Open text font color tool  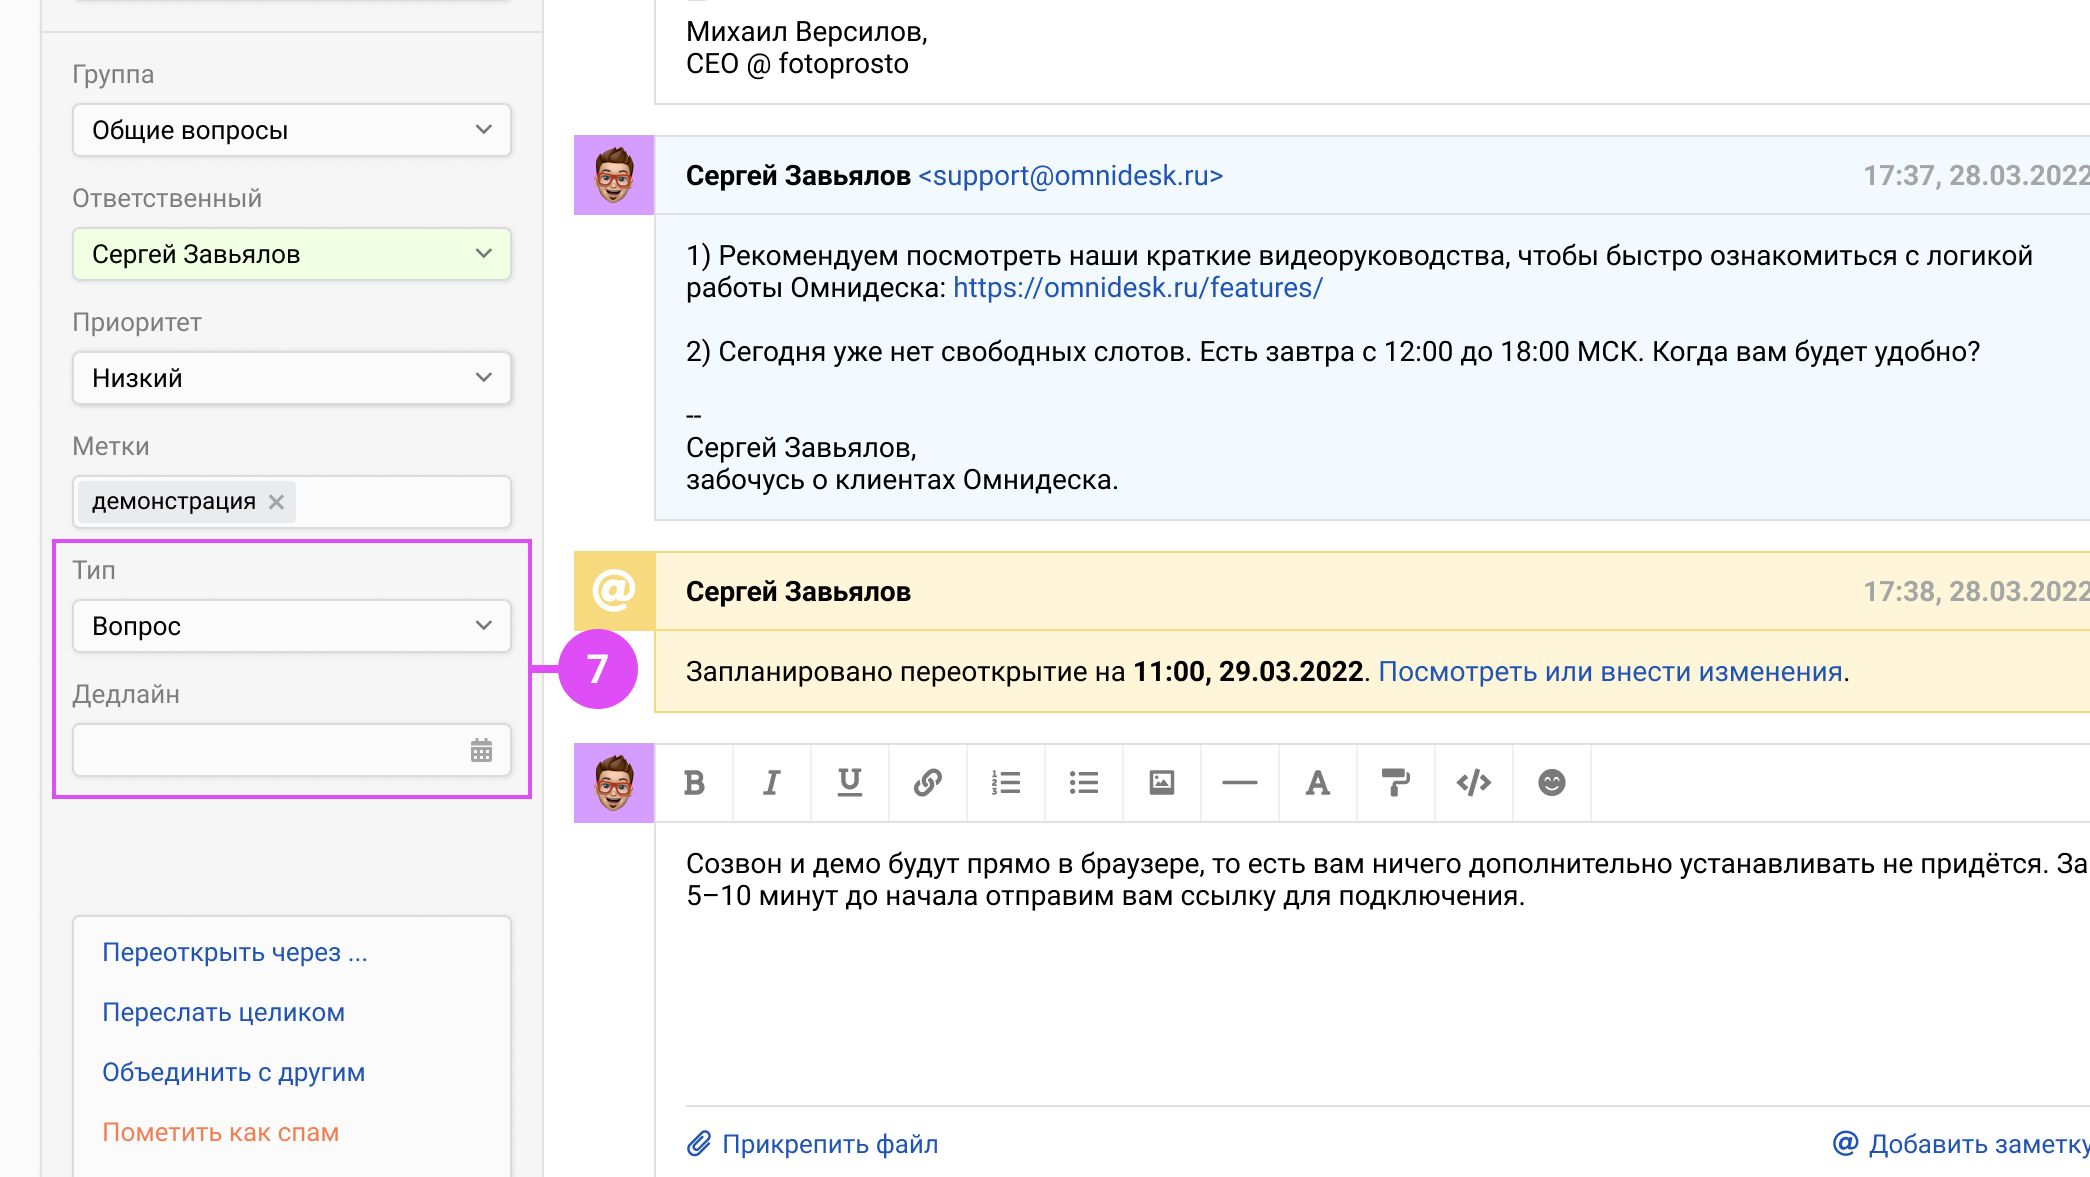click(1317, 783)
